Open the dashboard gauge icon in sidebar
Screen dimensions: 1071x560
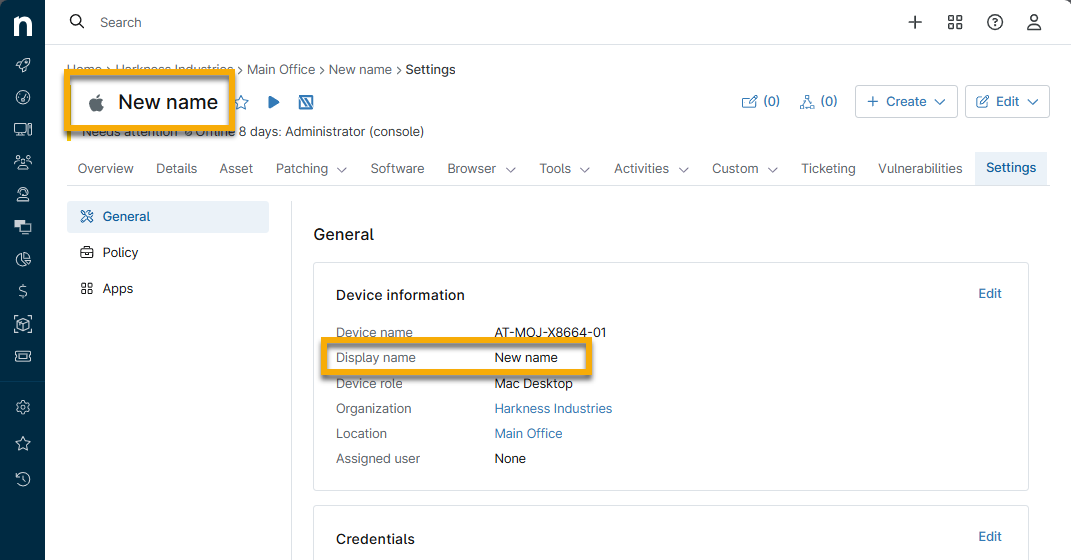pyautogui.click(x=22, y=97)
